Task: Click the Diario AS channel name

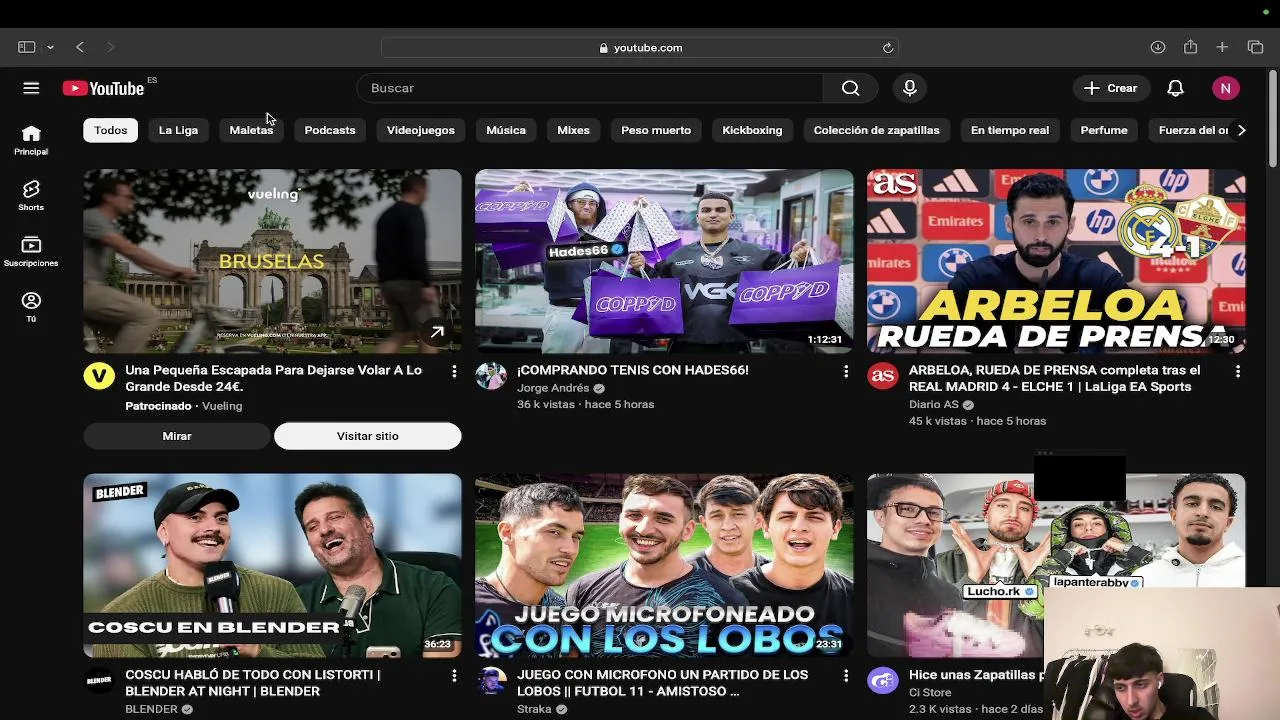Action: click(x=934, y=405)
